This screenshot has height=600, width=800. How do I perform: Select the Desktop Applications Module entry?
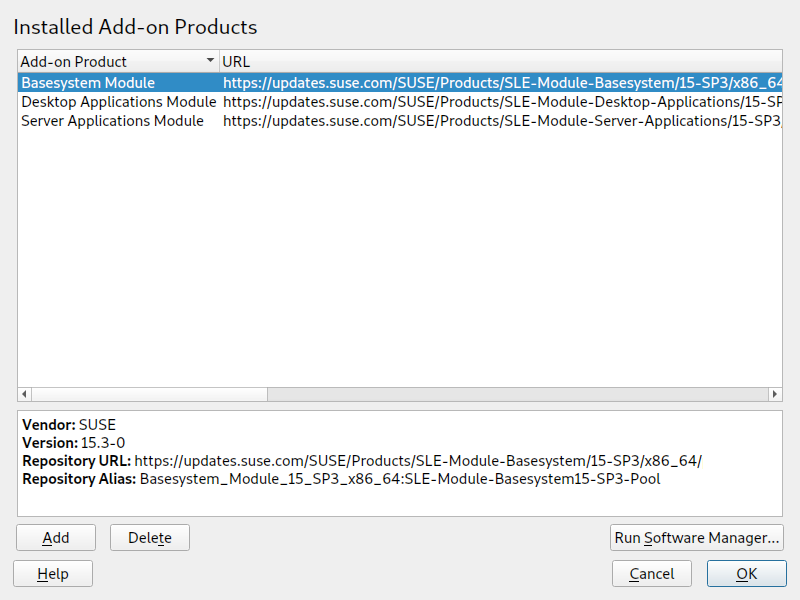(x=118, y=102)
